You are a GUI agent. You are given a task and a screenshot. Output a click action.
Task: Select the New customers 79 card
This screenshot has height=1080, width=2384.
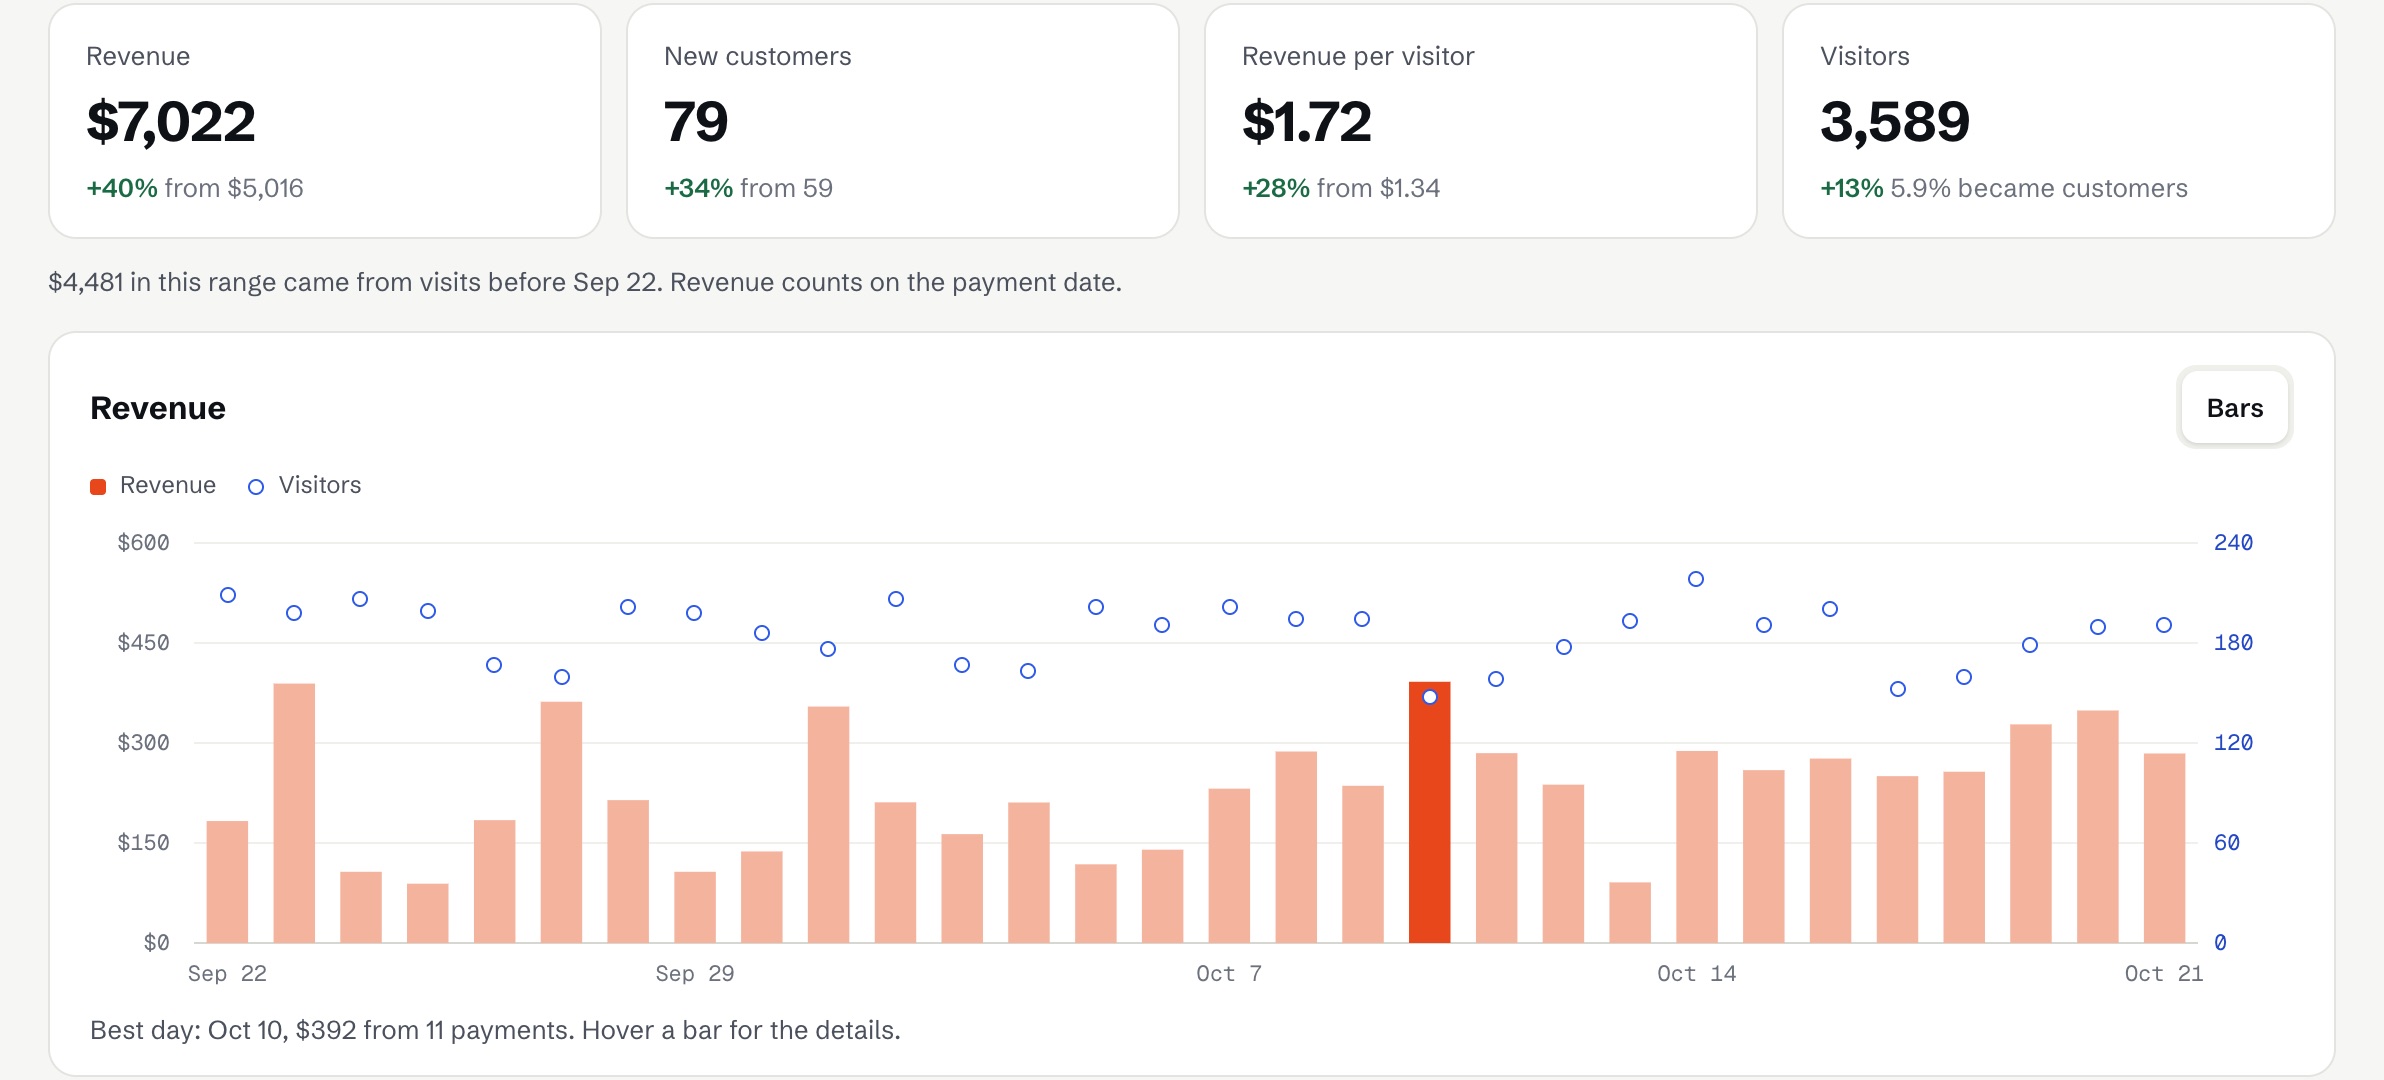pyautogui.click(x=903, y=121)
